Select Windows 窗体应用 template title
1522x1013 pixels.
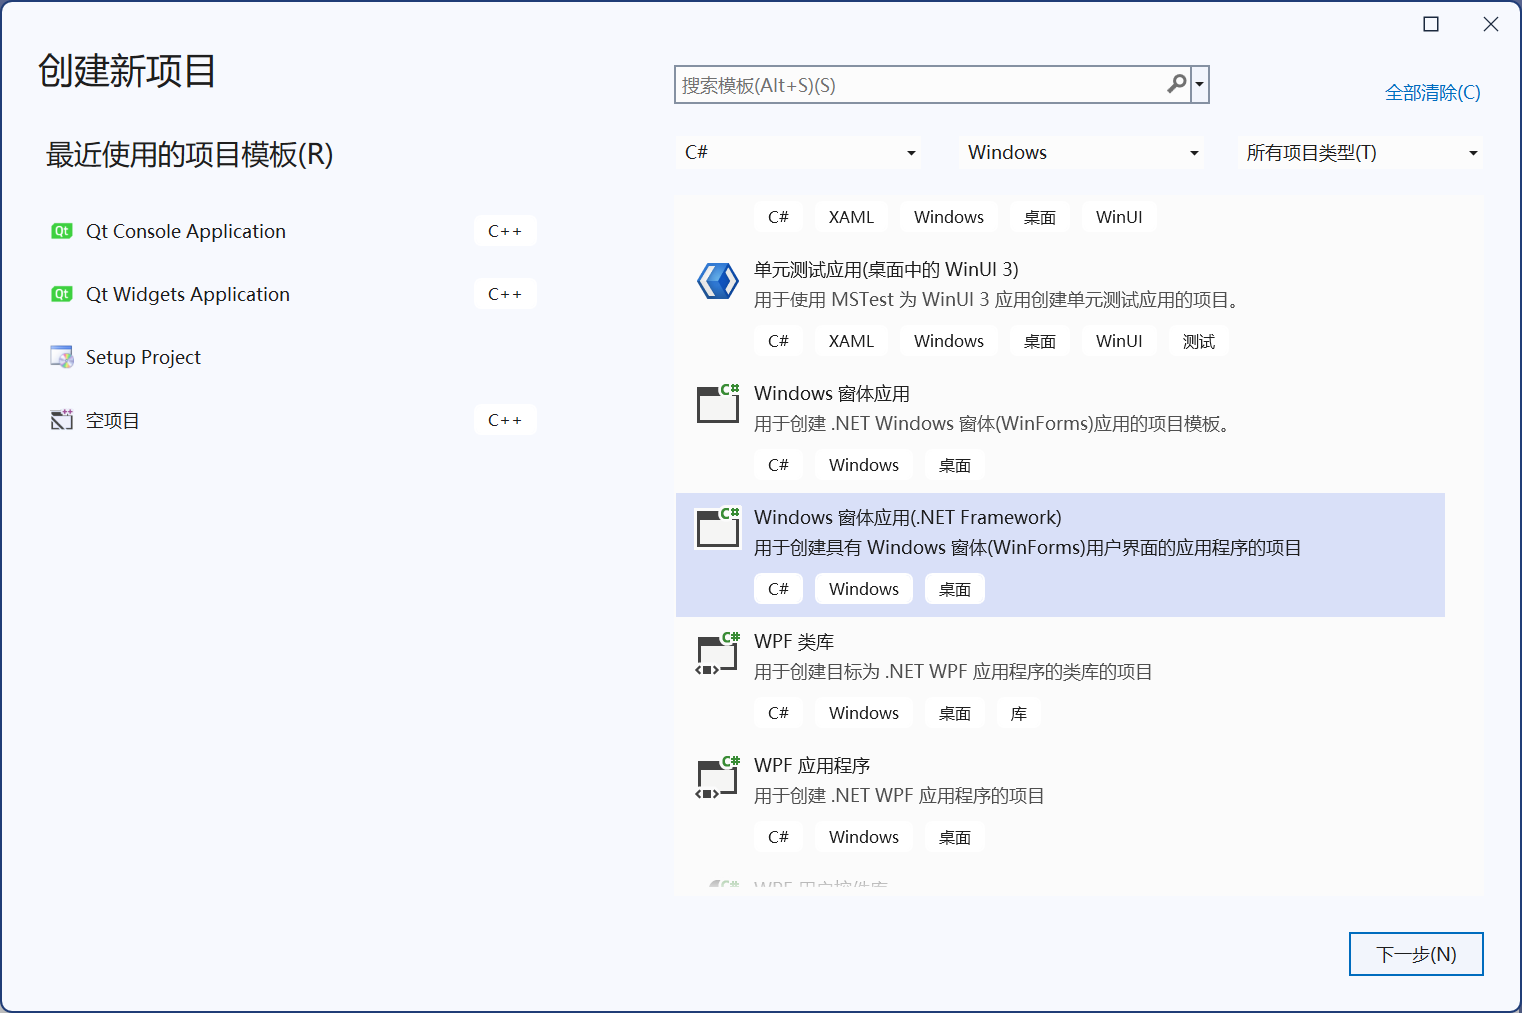pyautogui.click(x=832, y=393)
